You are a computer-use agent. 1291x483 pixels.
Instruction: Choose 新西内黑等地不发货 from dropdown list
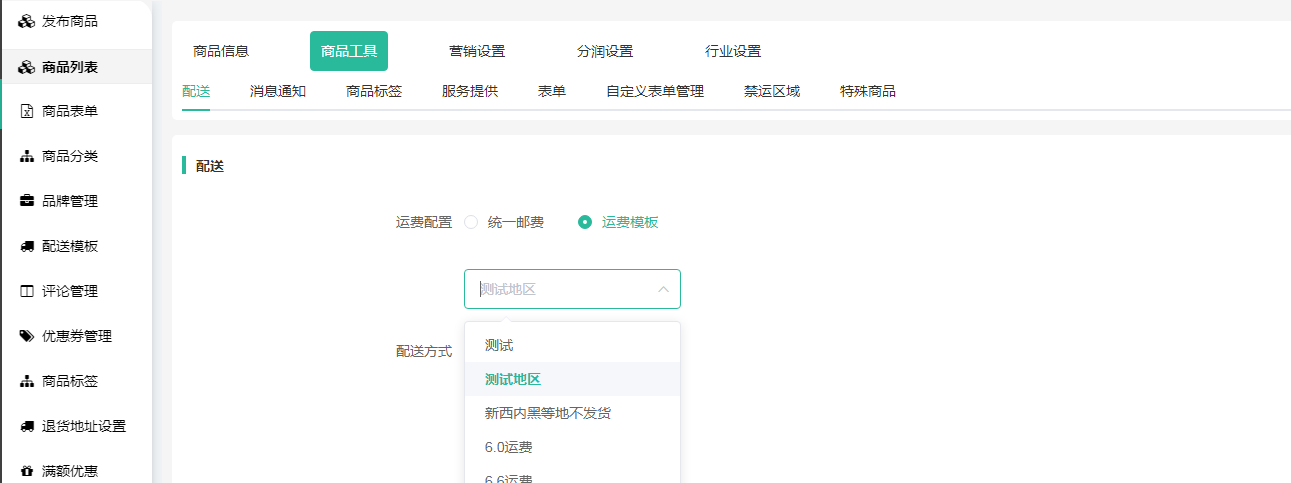547,413
